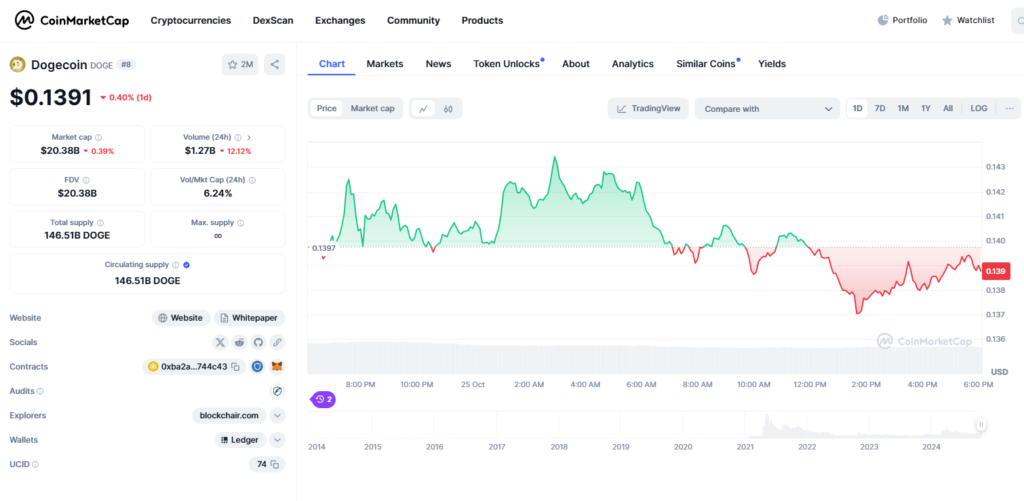Expand the Explorers list chevron

click(x=277, y=415)
